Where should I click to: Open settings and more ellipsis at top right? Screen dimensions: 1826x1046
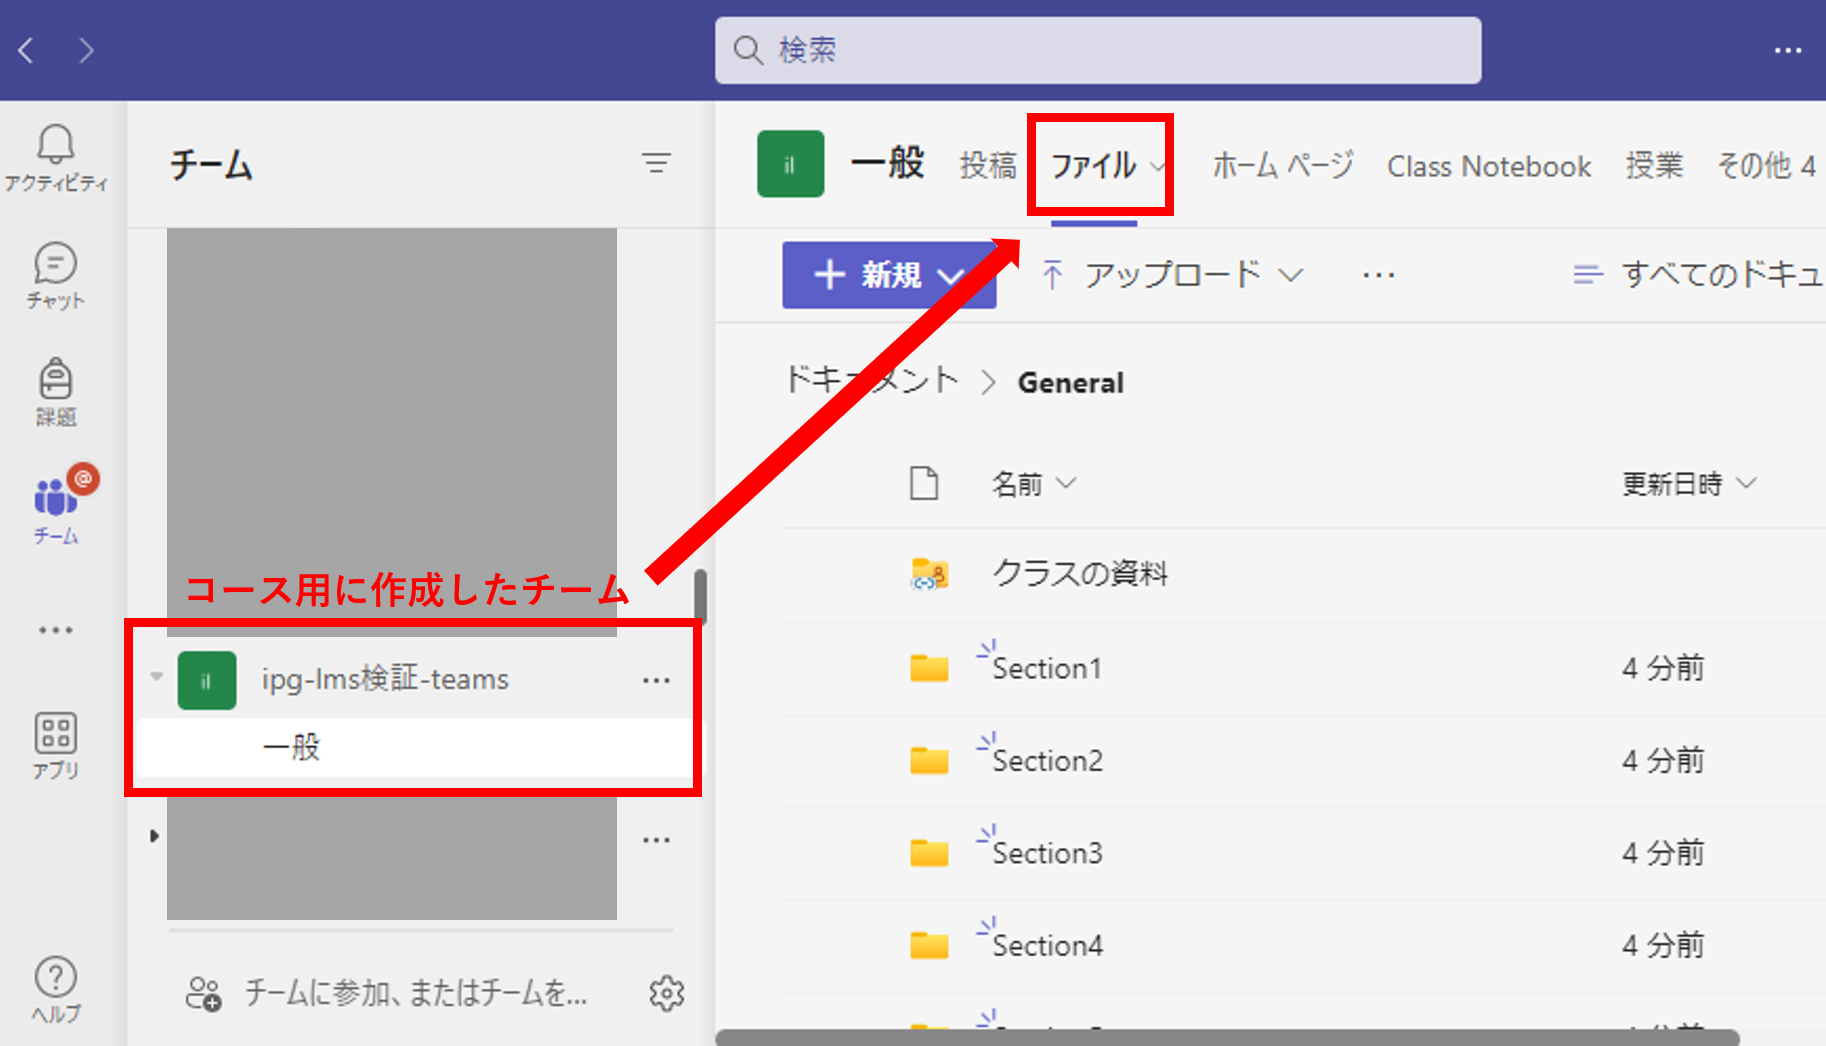pos(1788,50)
